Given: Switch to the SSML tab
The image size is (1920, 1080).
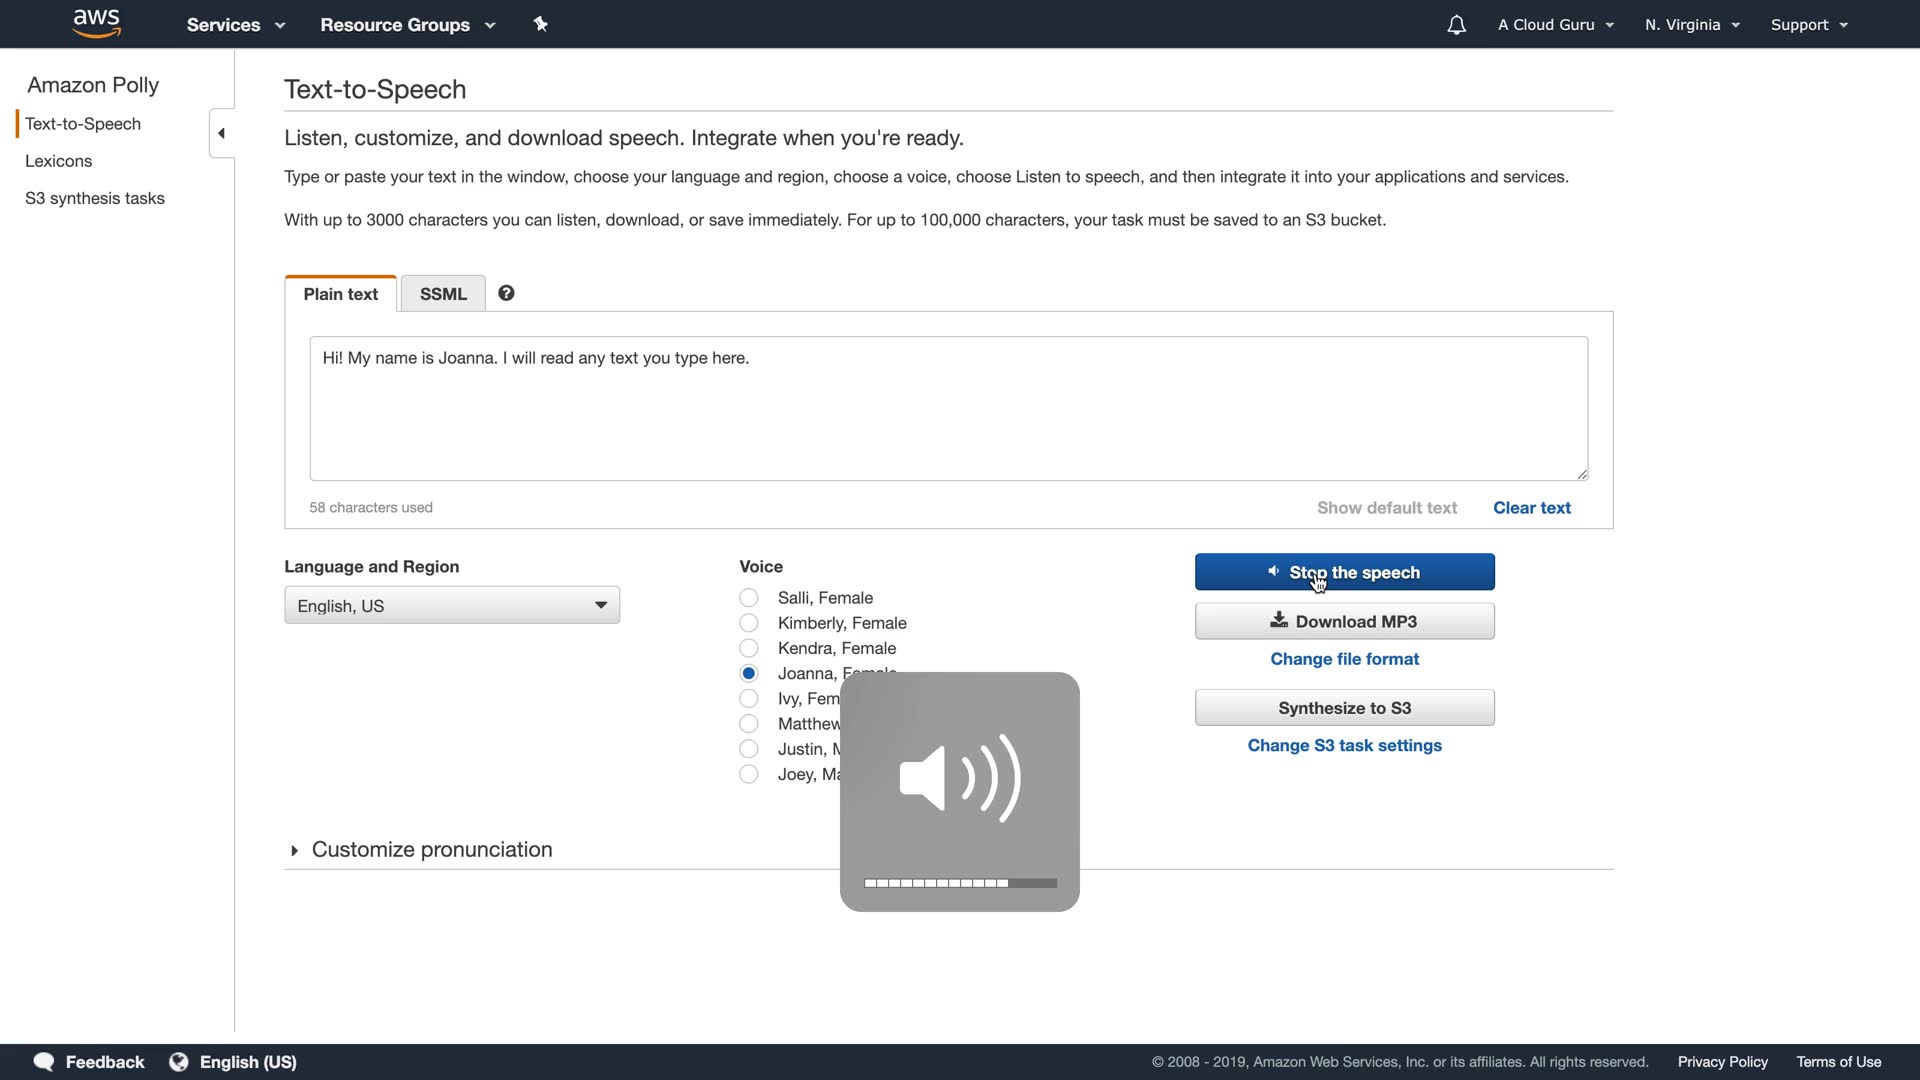Looking at the screenshot, I should [x=443, y=294].
